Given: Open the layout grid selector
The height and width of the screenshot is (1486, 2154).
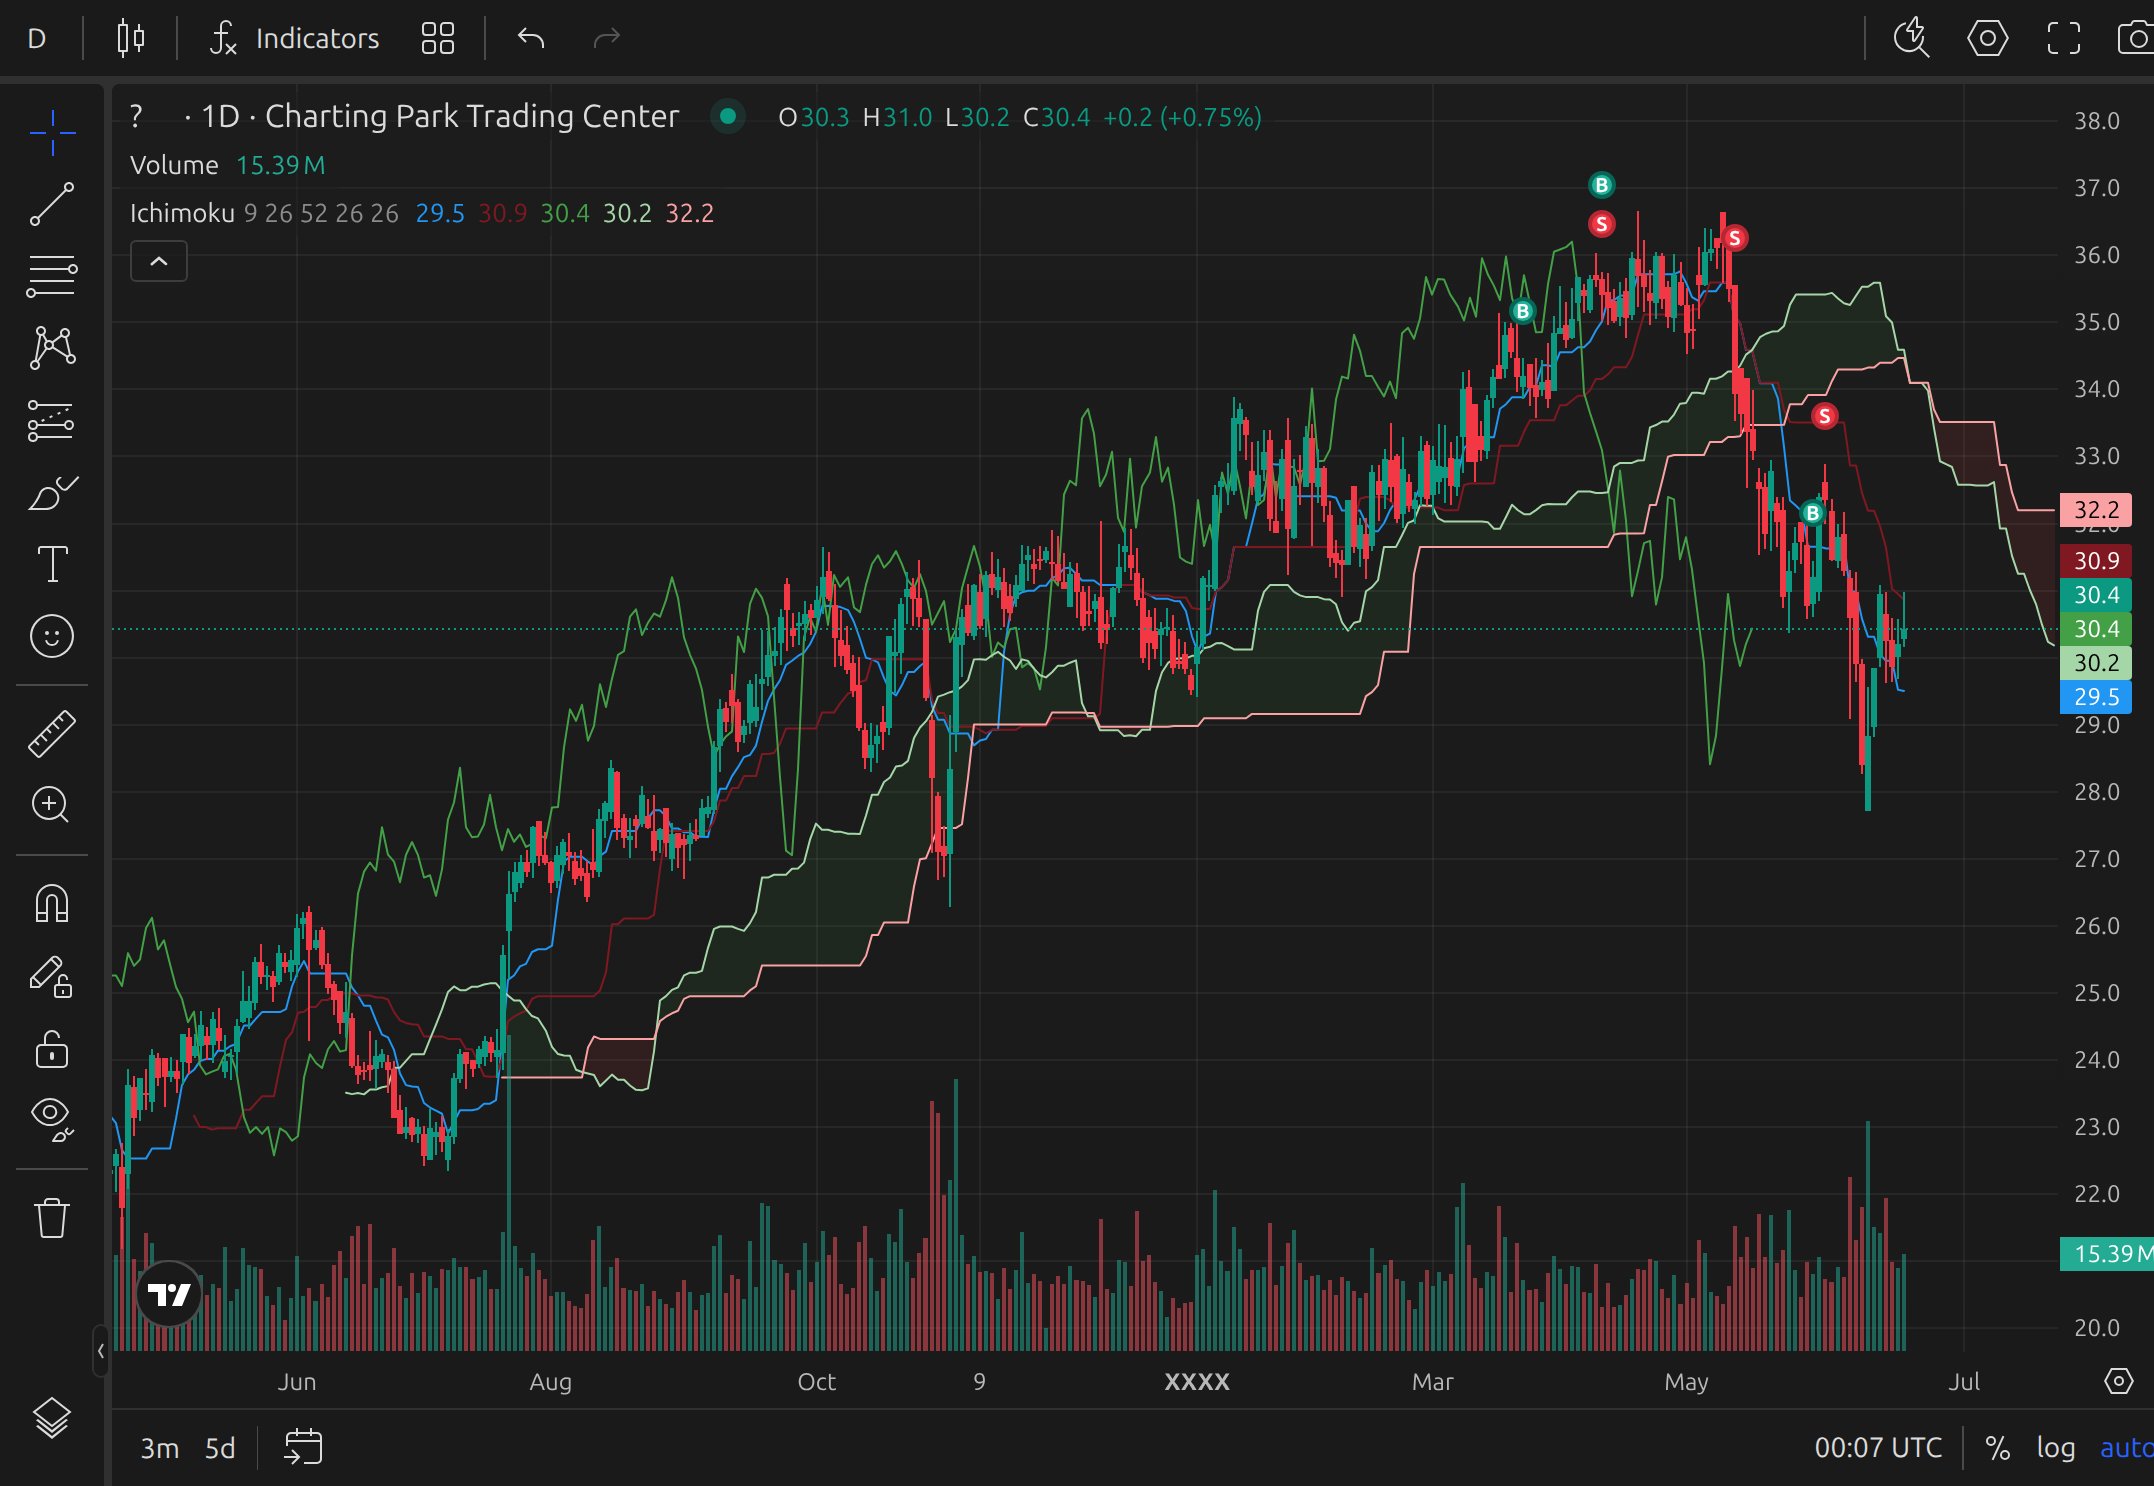Looking at the screenshot, I should 437,39.
